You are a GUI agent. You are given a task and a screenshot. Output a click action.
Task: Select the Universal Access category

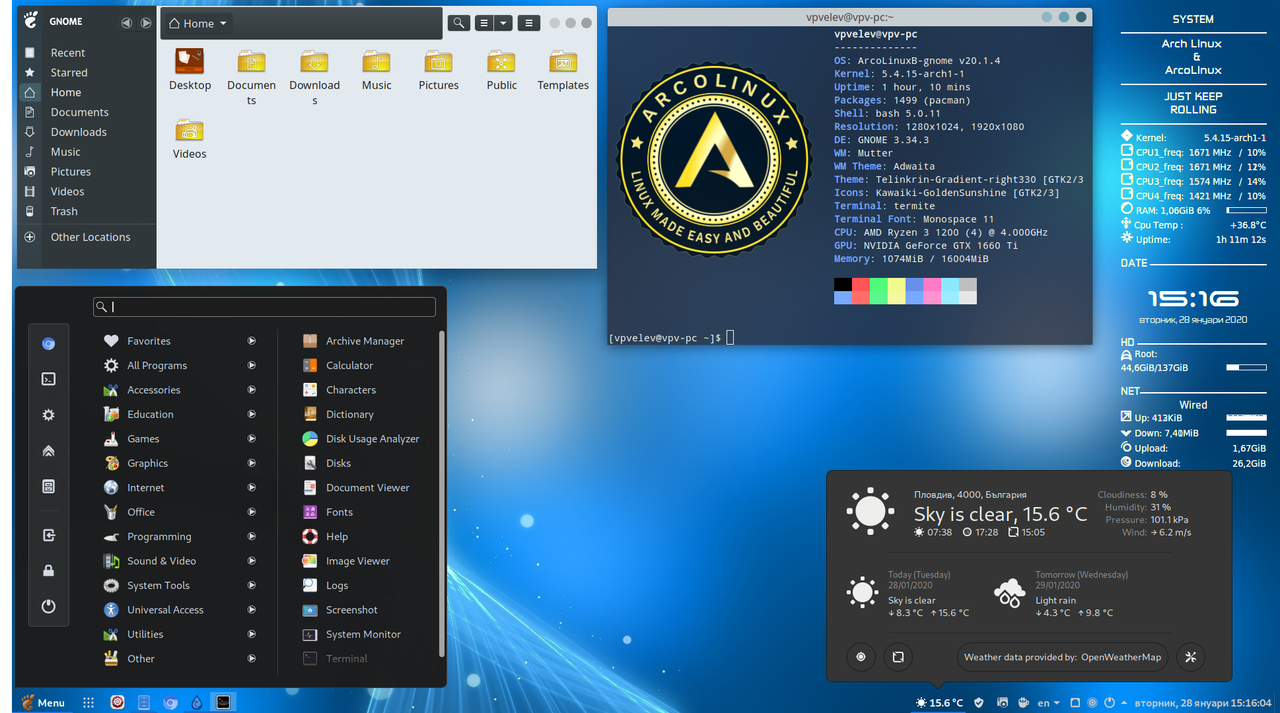click(x=178, y=610)
